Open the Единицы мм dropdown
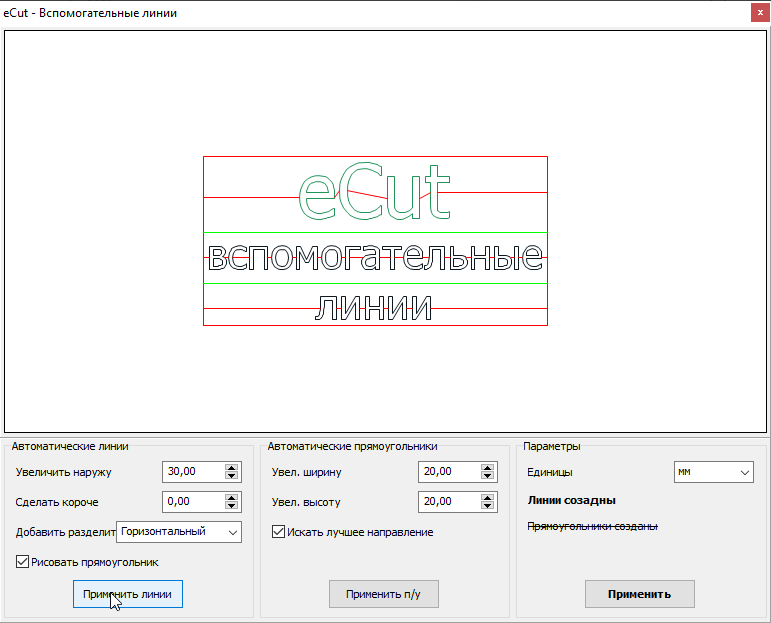Screen dimensions: 771x623 coord(713,472)
